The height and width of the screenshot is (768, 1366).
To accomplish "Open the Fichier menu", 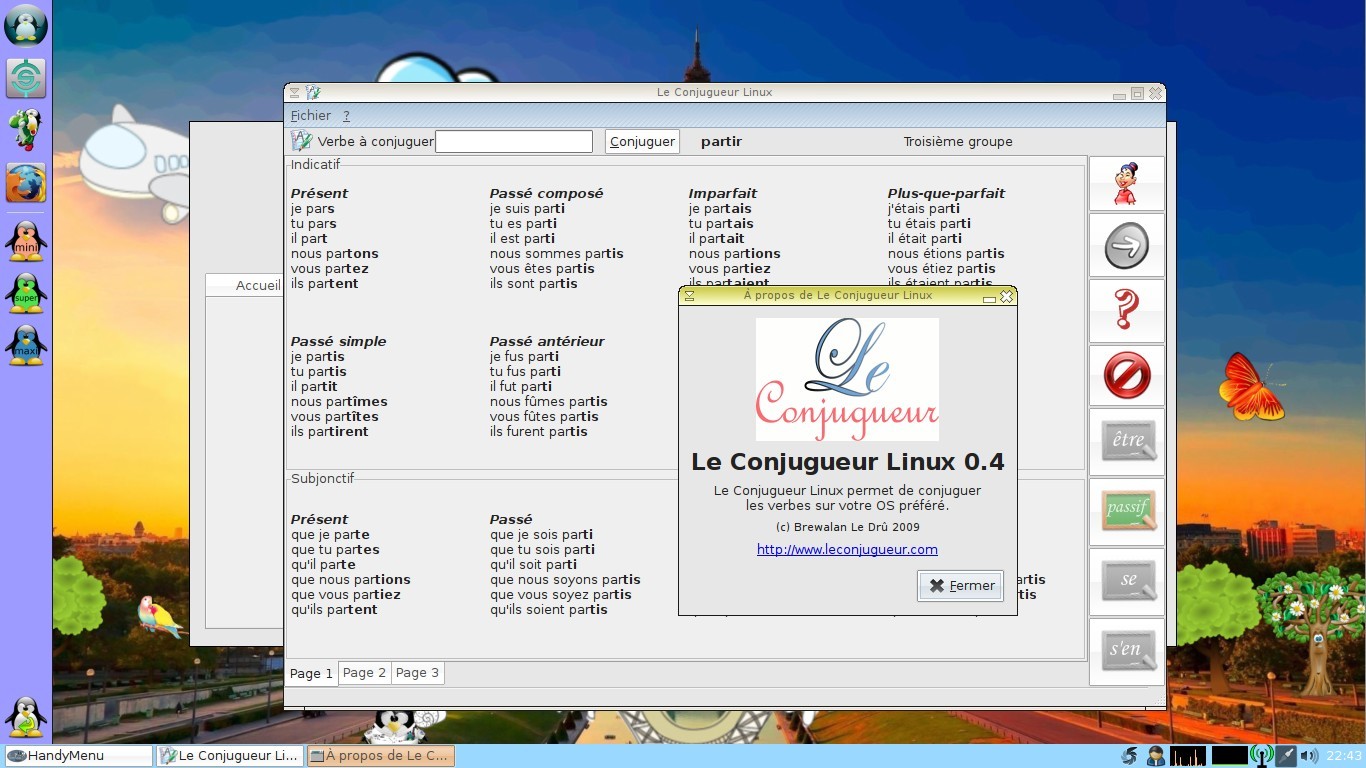I will point(310,116).
